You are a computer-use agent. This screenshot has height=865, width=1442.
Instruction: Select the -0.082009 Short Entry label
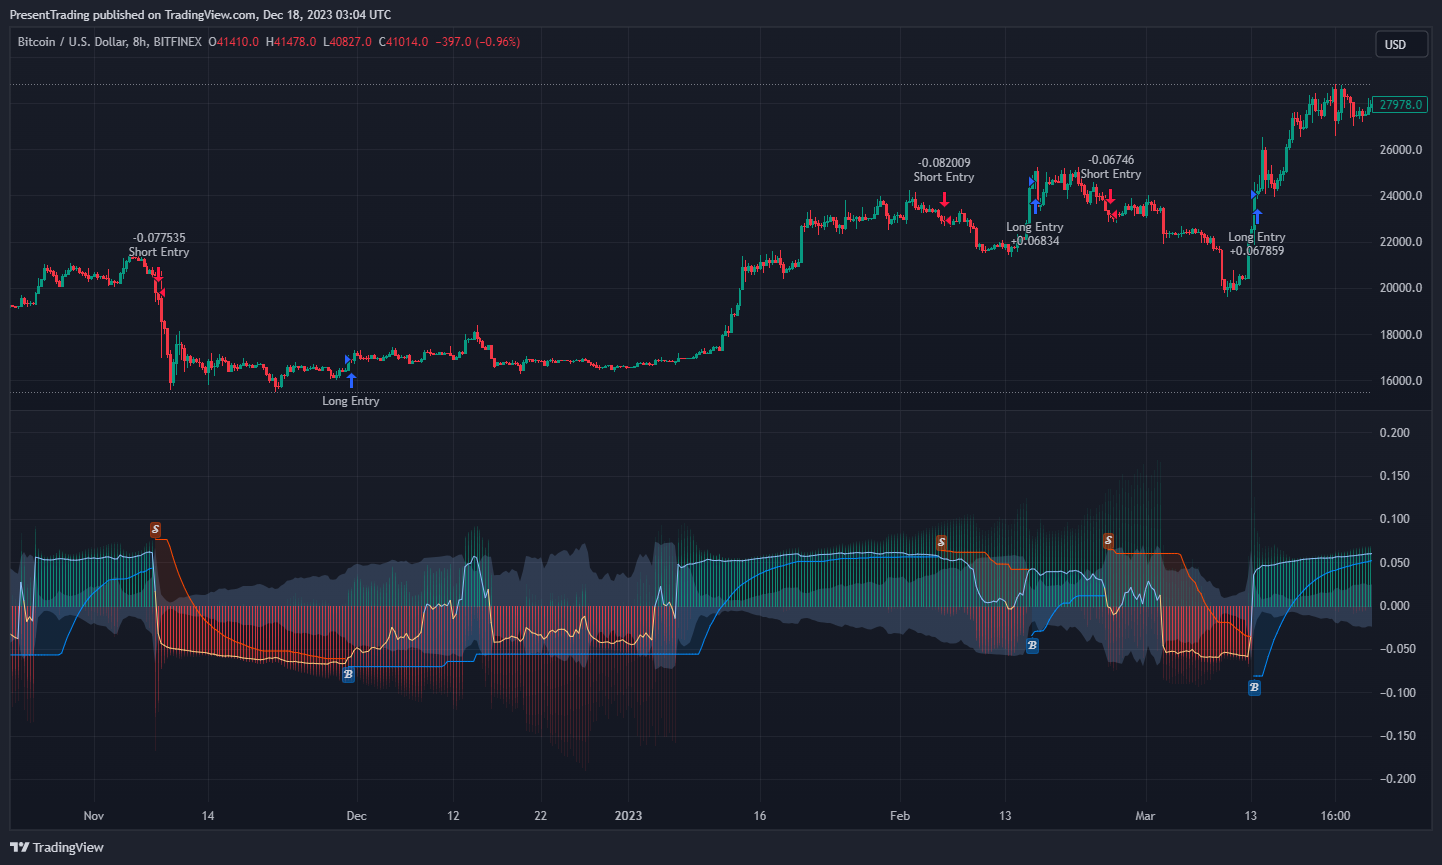944,170
